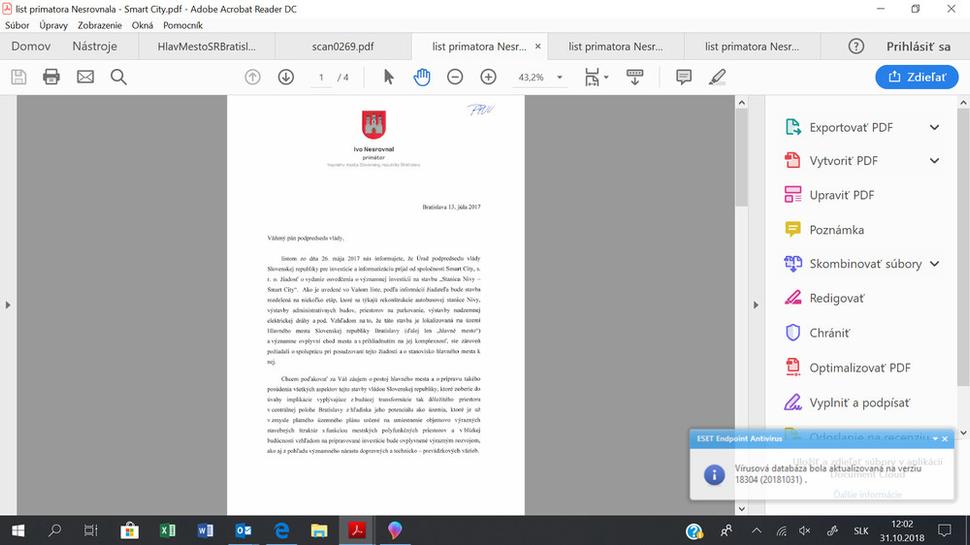970x545 pixels.
Task: Click the tools pane scrollbar thumb
Action: click(963, 247)
